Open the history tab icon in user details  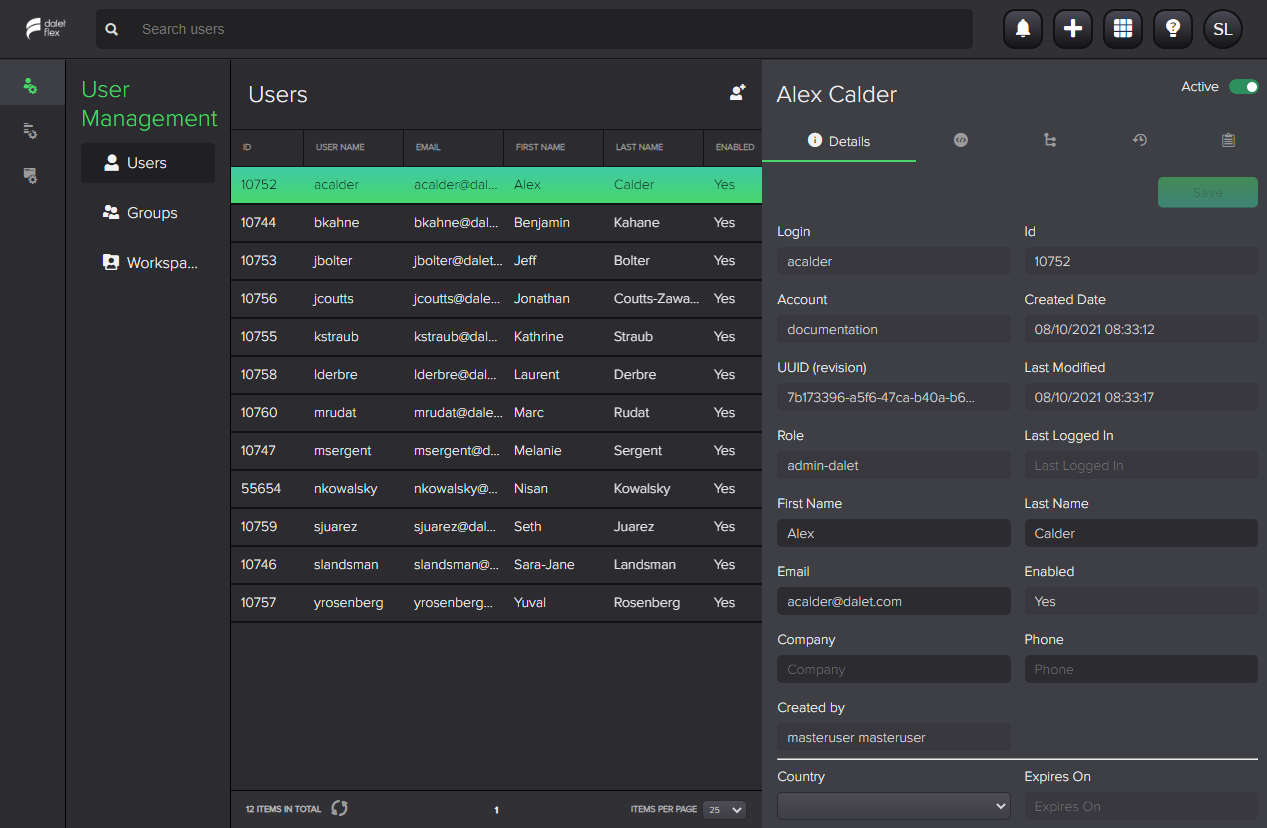[1139, 140]
